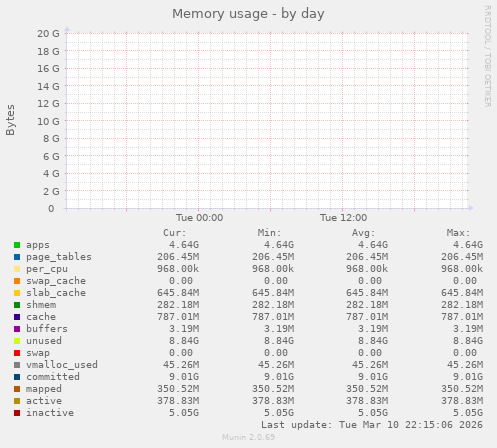Screen dimensions: 497x448
Task: Click the red swap legend swatch
Action: click(17, 353)
